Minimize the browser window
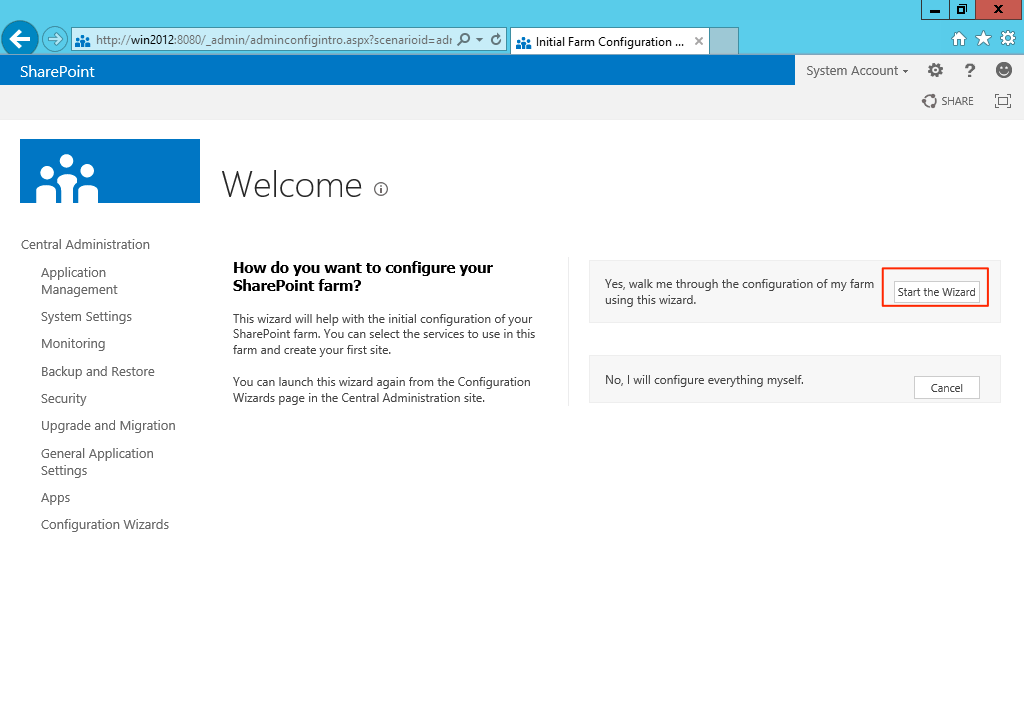This screenshot has width=1024, height=728. point(935,10)
